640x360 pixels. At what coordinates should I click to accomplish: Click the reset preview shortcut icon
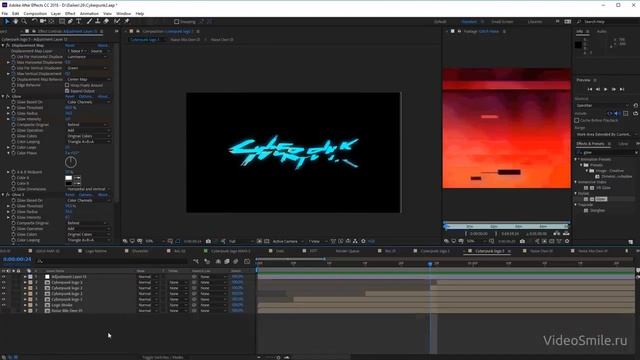pos(636,105)
